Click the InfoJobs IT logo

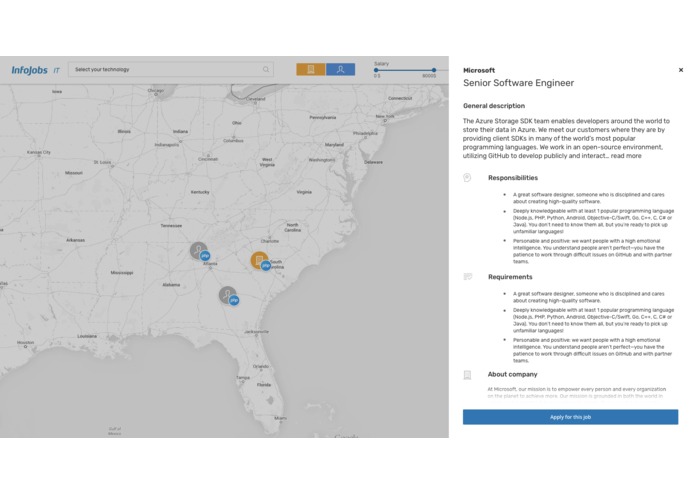coord(35,70)
